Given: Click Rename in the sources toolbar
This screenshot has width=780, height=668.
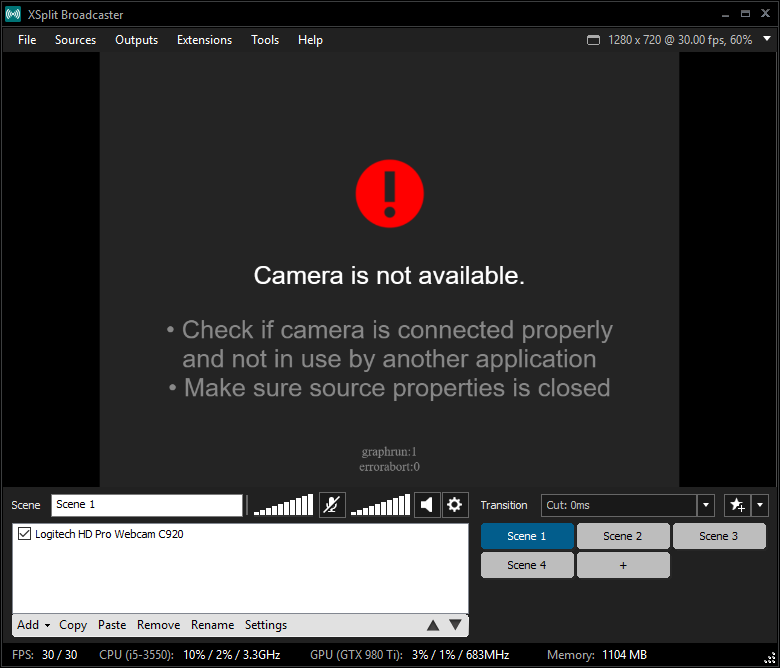Looking at the screenshot, I should click(212, 625).
